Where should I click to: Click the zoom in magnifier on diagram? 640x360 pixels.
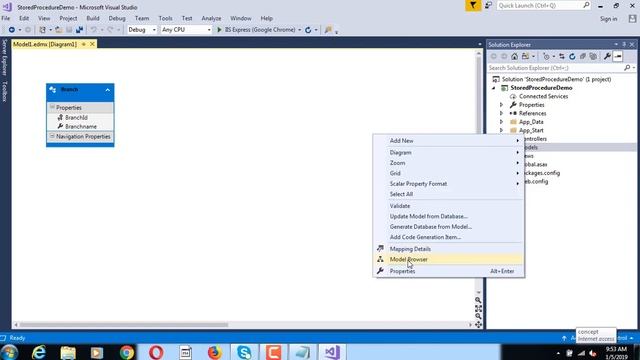478,300
